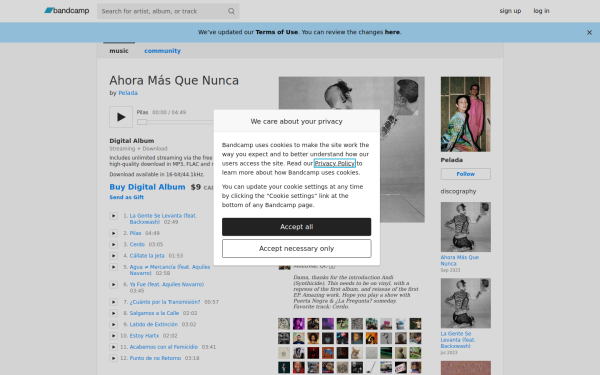This screenshot has height=375, width=600.
Task: Follow the artist Pelada
Action: pyautogui.click(x=465, y=174)
